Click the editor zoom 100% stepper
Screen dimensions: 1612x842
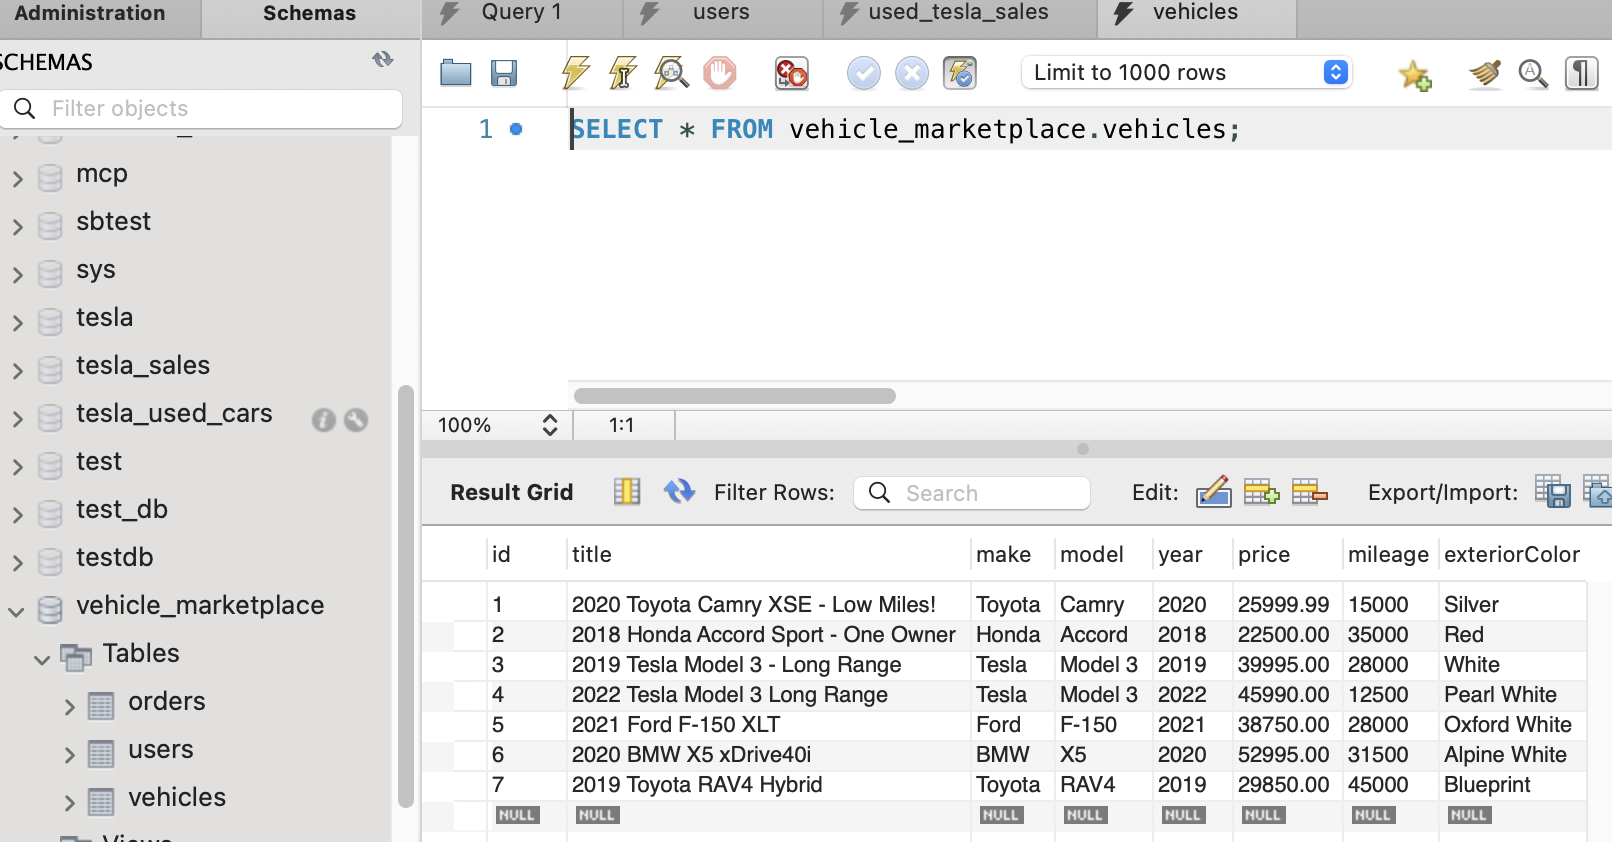click(x=549, y=425)
